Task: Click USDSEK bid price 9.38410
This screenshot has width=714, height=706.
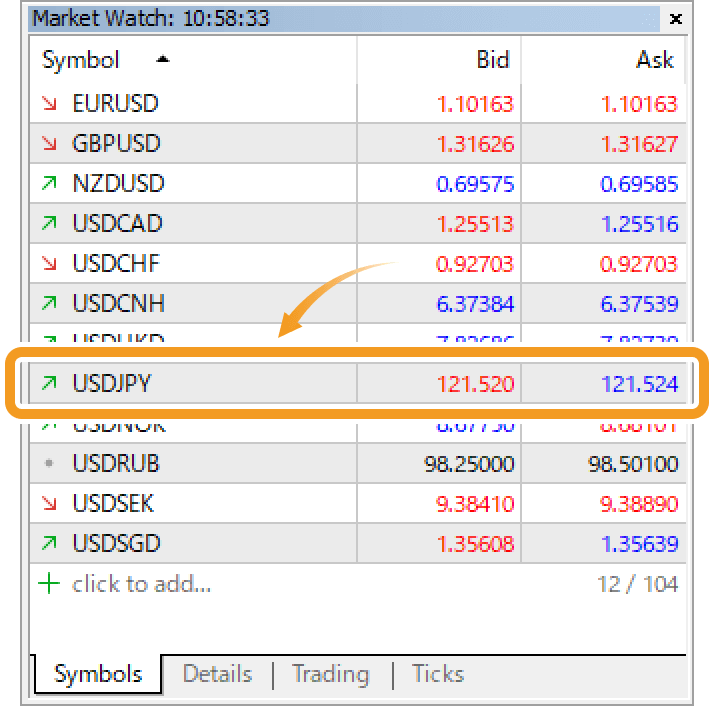Action: pyautogui.click(x=475, y=505)
